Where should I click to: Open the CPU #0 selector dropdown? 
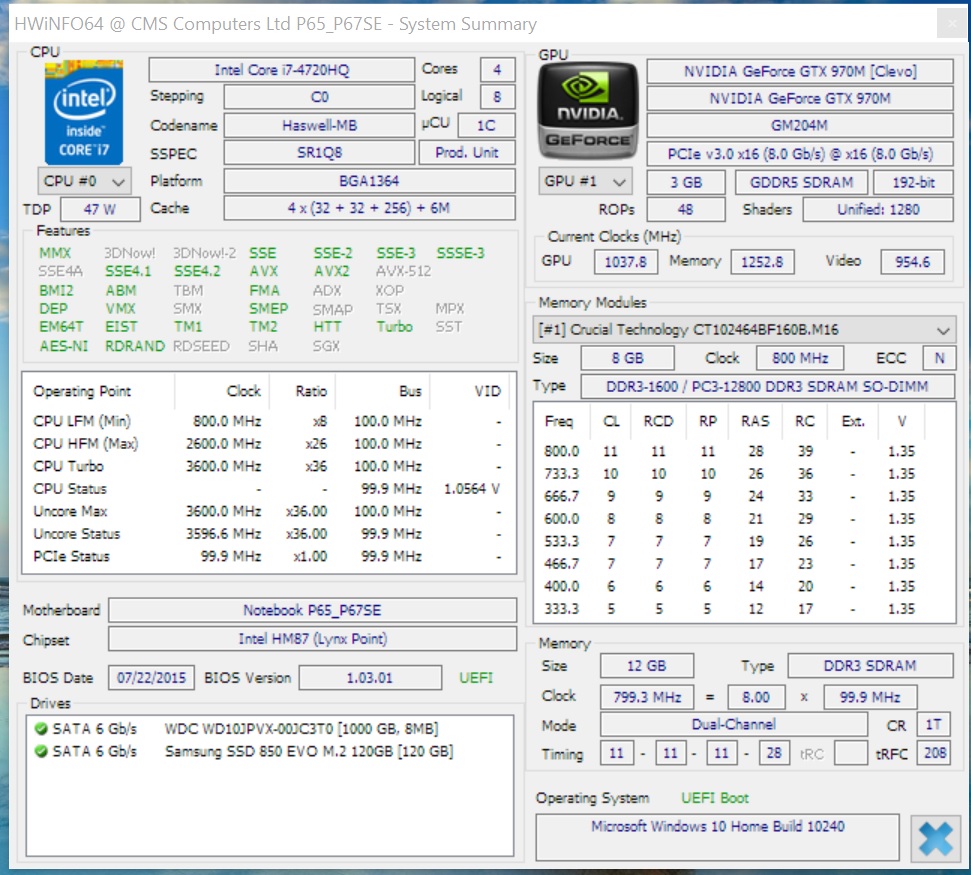(84, 181)
